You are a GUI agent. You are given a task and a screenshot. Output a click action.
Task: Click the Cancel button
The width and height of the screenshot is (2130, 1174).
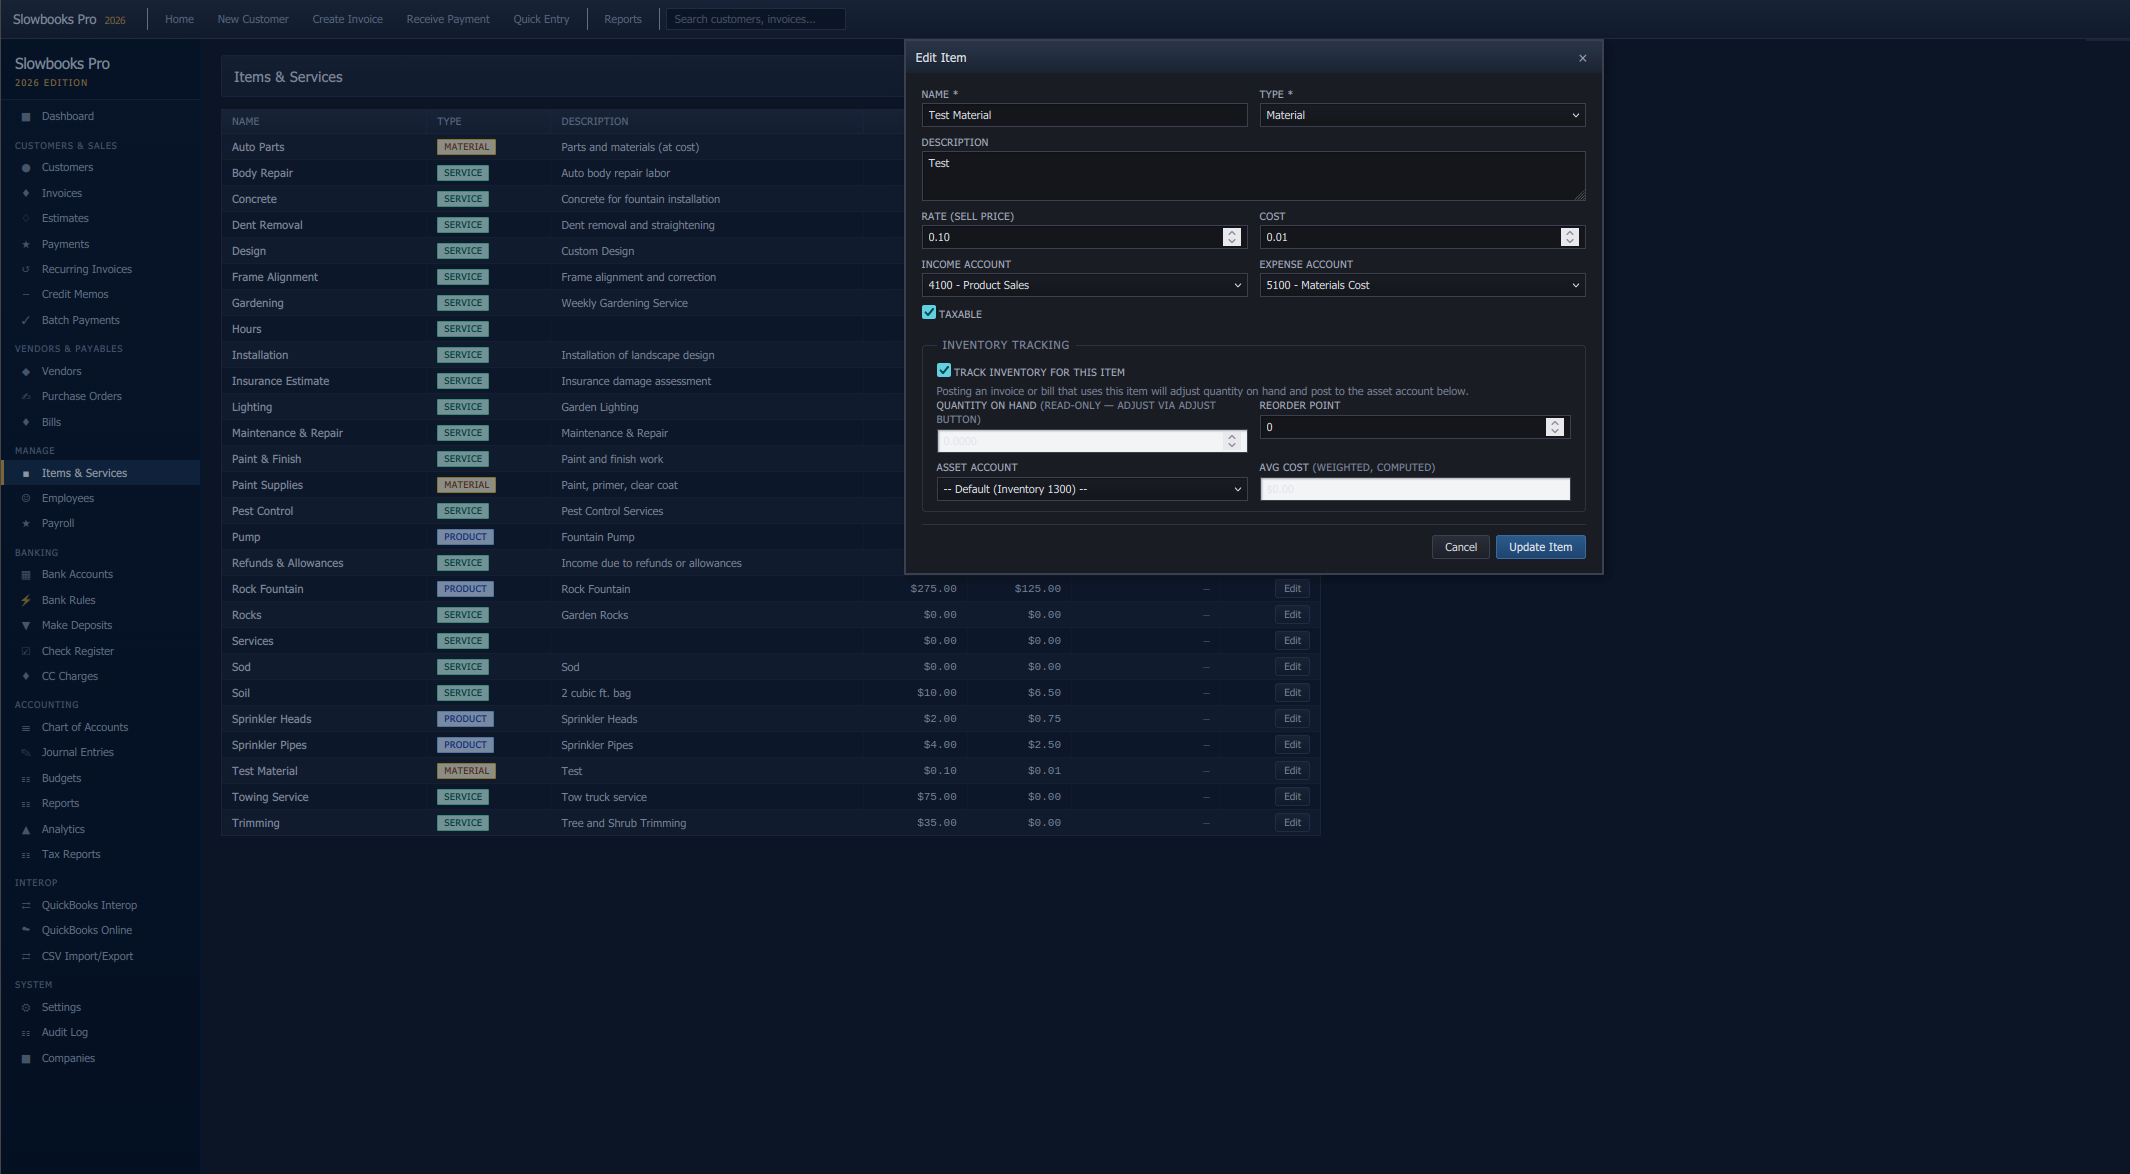click(x=1461, y=548)
